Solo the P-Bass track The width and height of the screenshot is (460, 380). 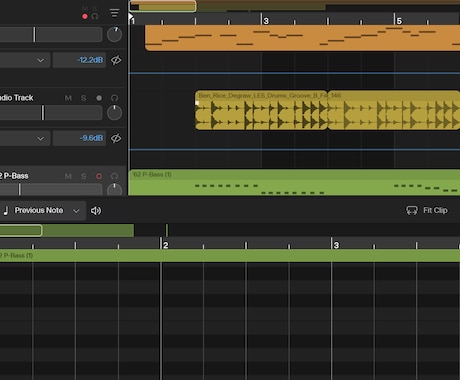pyautogui.click(x=83, y=176)
